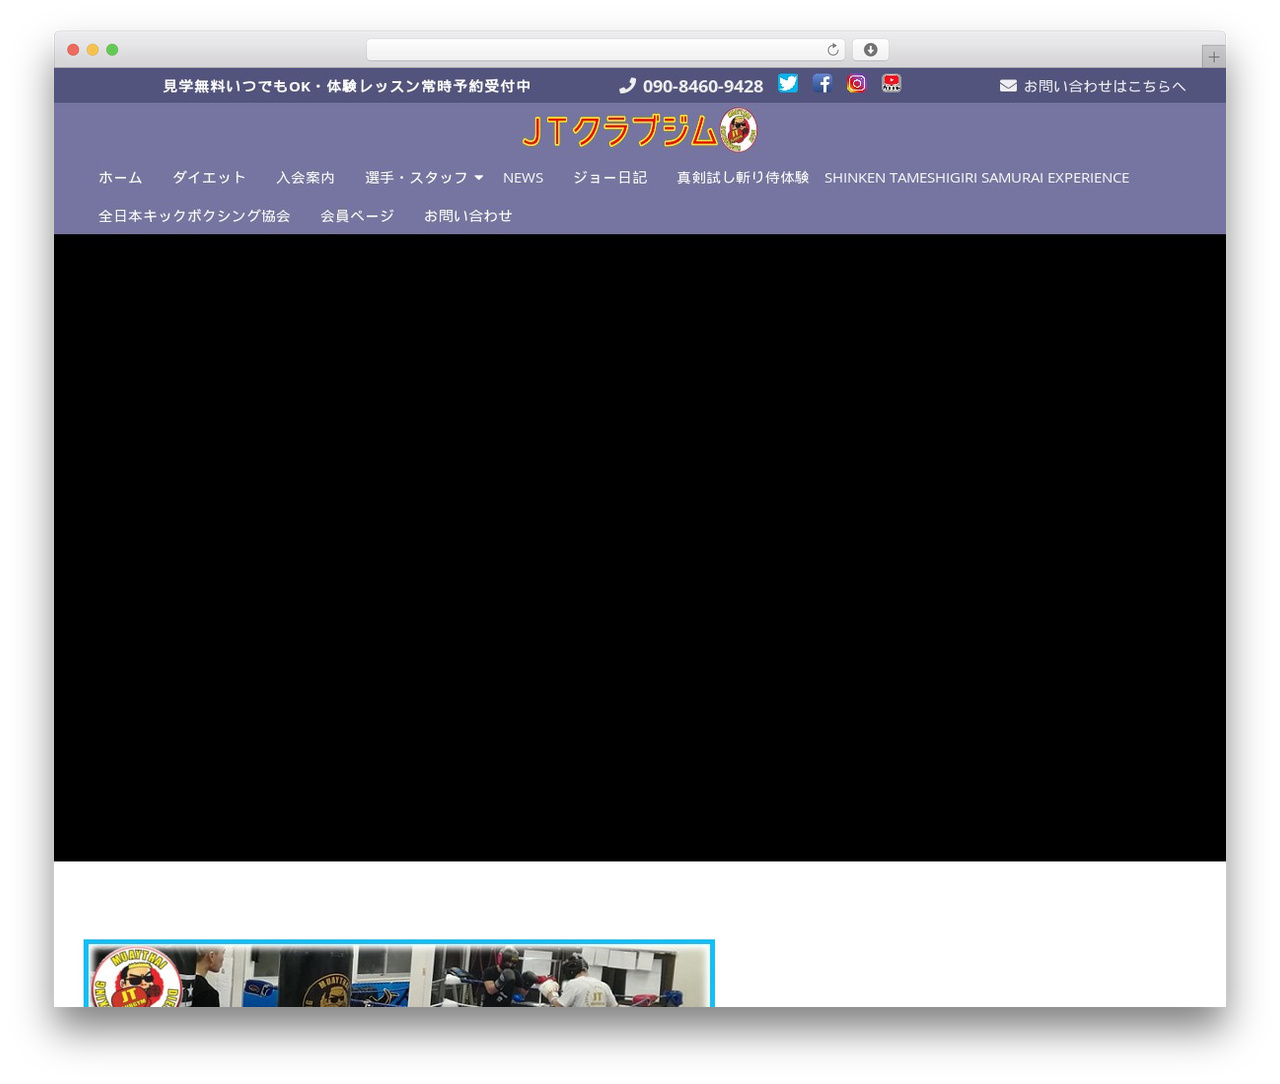
Task: Reload the page with the refresh icon
Action: tap(833, 50)
